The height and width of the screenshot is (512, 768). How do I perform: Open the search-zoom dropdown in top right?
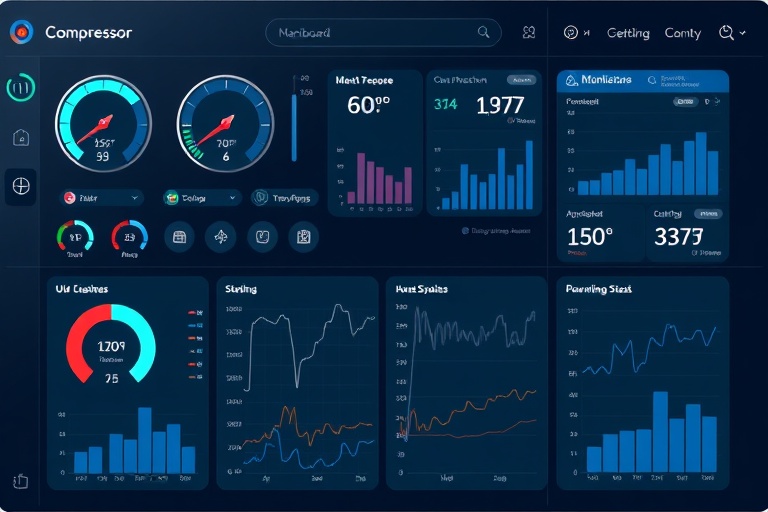pos(732,33)
